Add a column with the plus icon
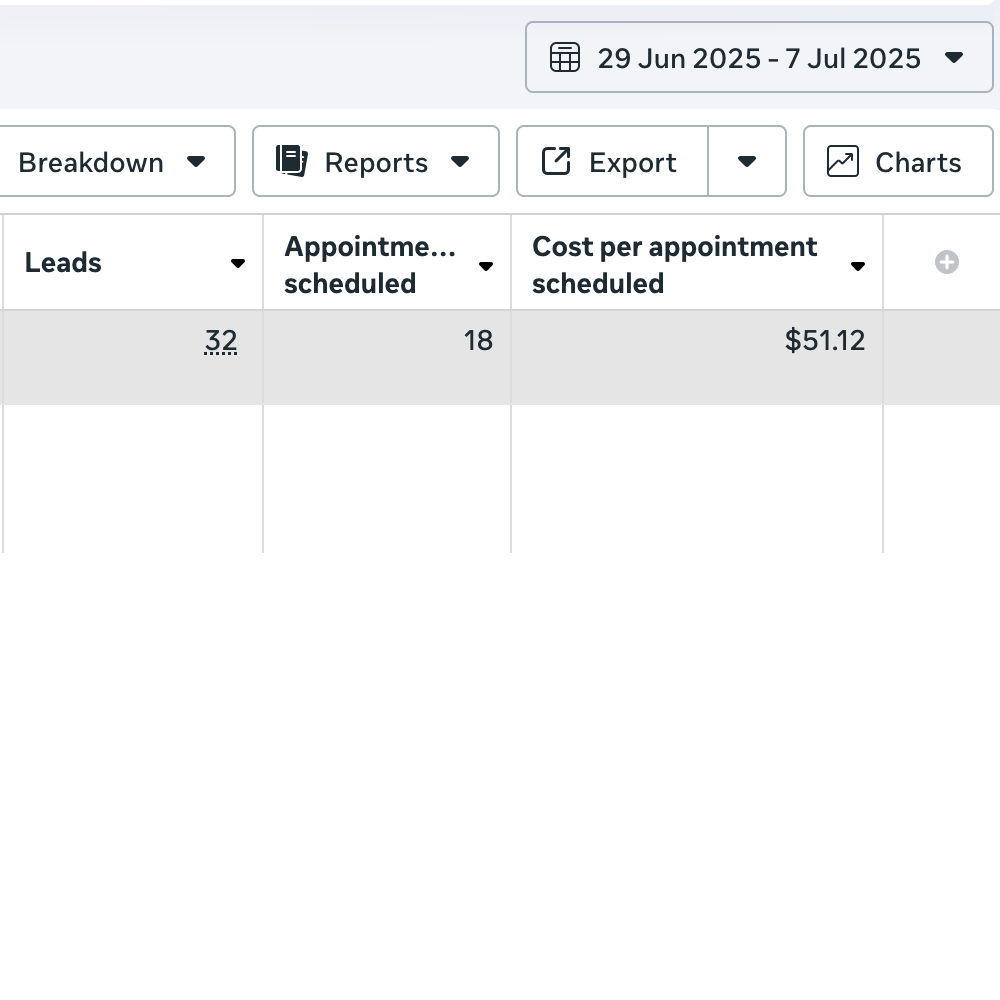This screenshot has width=1000, height=1000. pyautogui.click(x=946, y=262)
